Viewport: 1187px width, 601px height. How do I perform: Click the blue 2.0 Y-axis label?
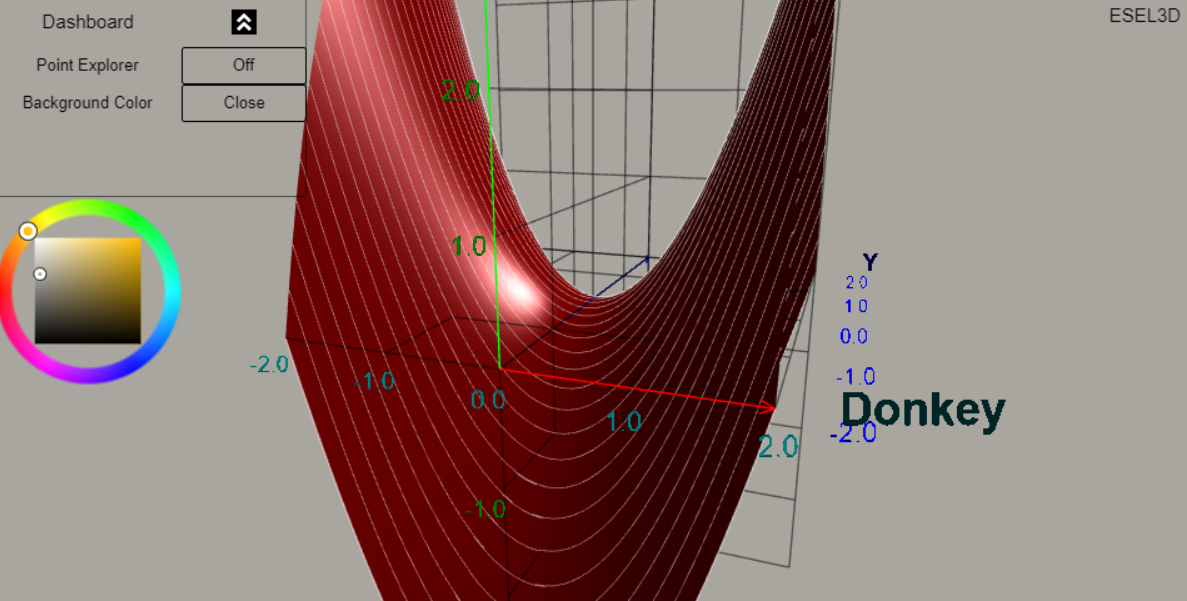pyautogui.click(x=857, y=282)
